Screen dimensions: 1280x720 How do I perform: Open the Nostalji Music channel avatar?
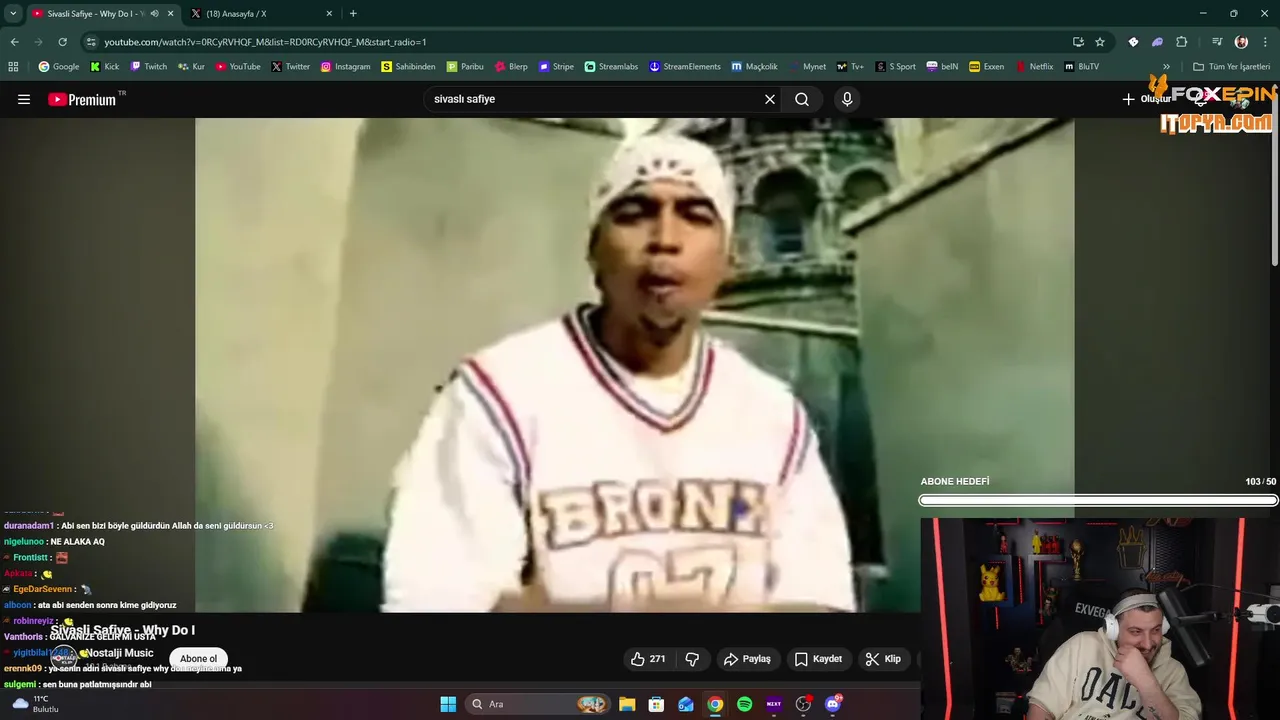63,657
